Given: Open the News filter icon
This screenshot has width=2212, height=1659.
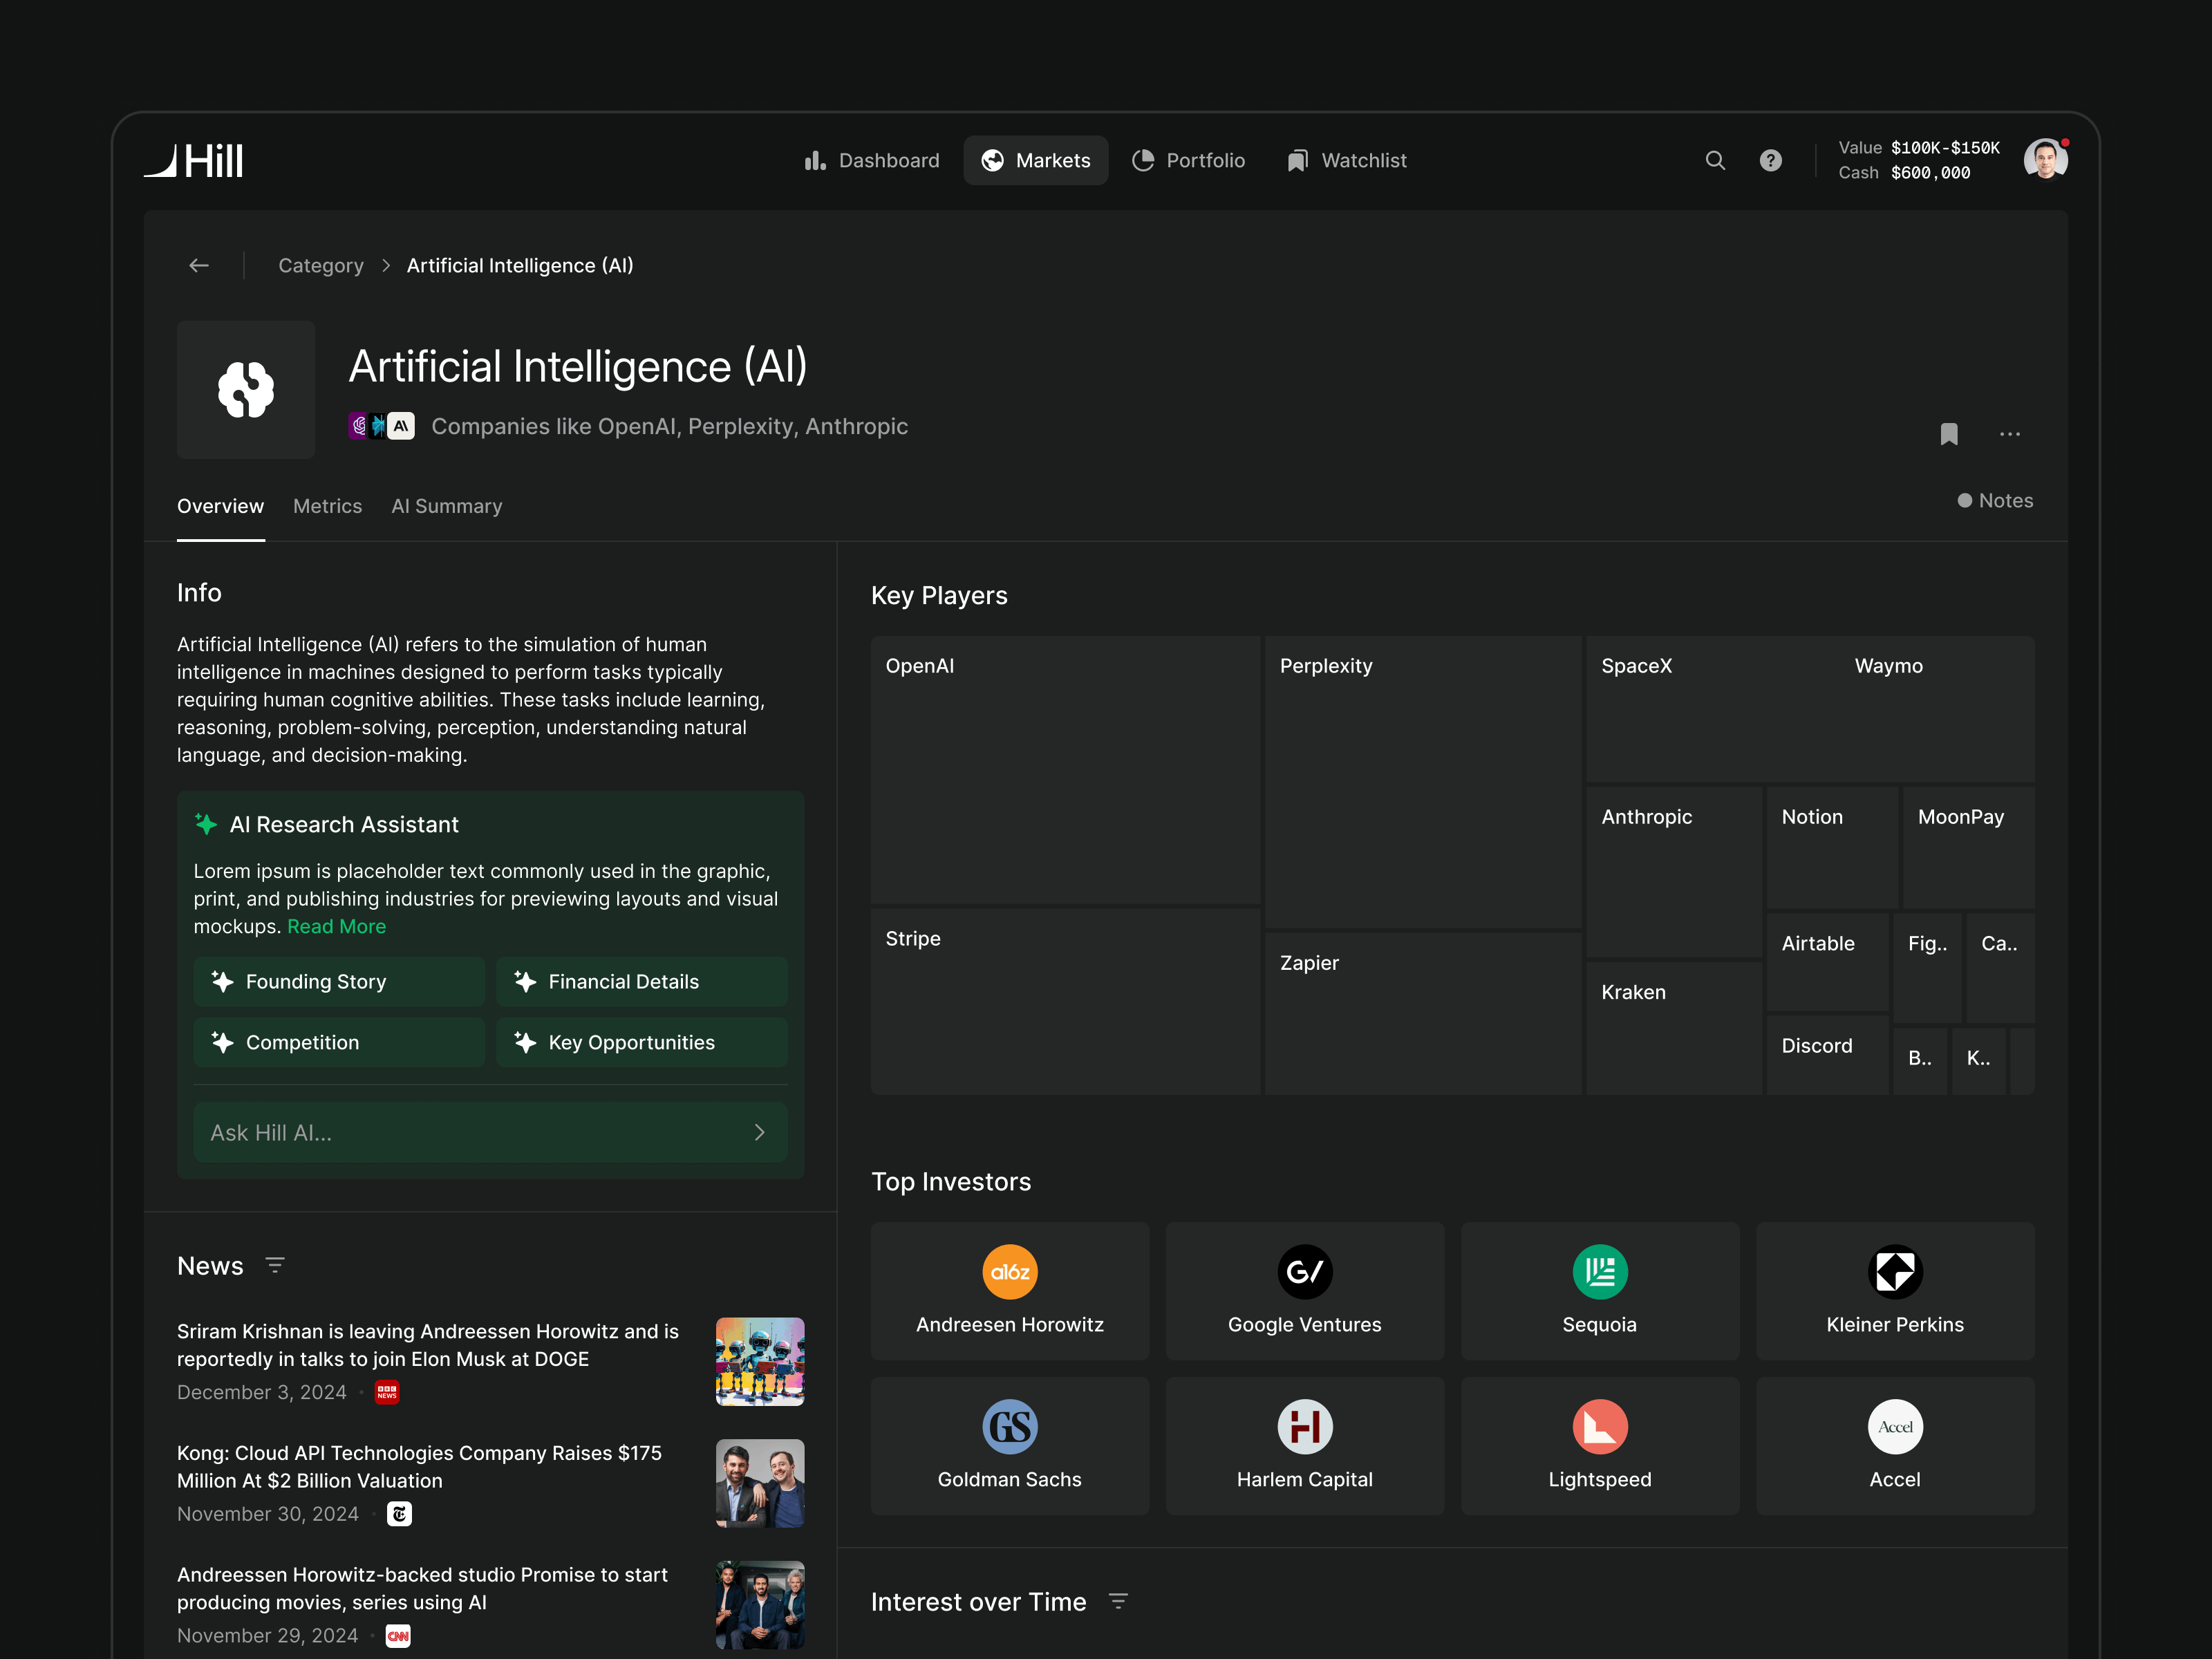Looking at the screenshot, I should (275, 1265).
